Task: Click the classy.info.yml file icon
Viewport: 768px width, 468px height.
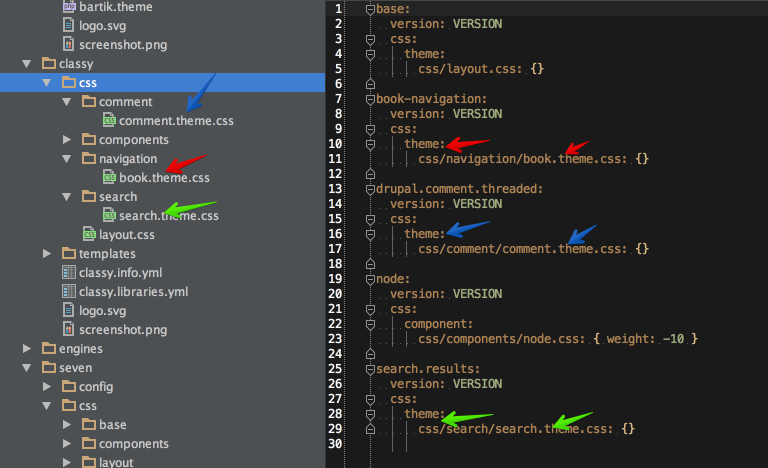Action: click(x=69, y=272)
